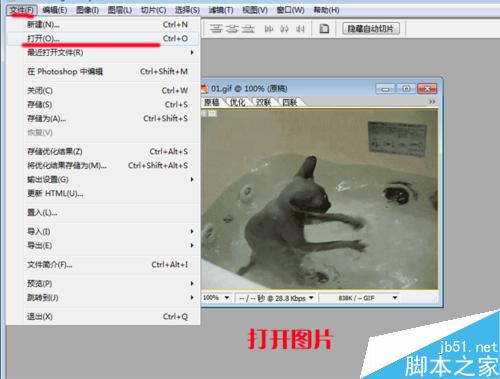
Task: Maximize the 01.gif document window
Action: tap(406, 89)
